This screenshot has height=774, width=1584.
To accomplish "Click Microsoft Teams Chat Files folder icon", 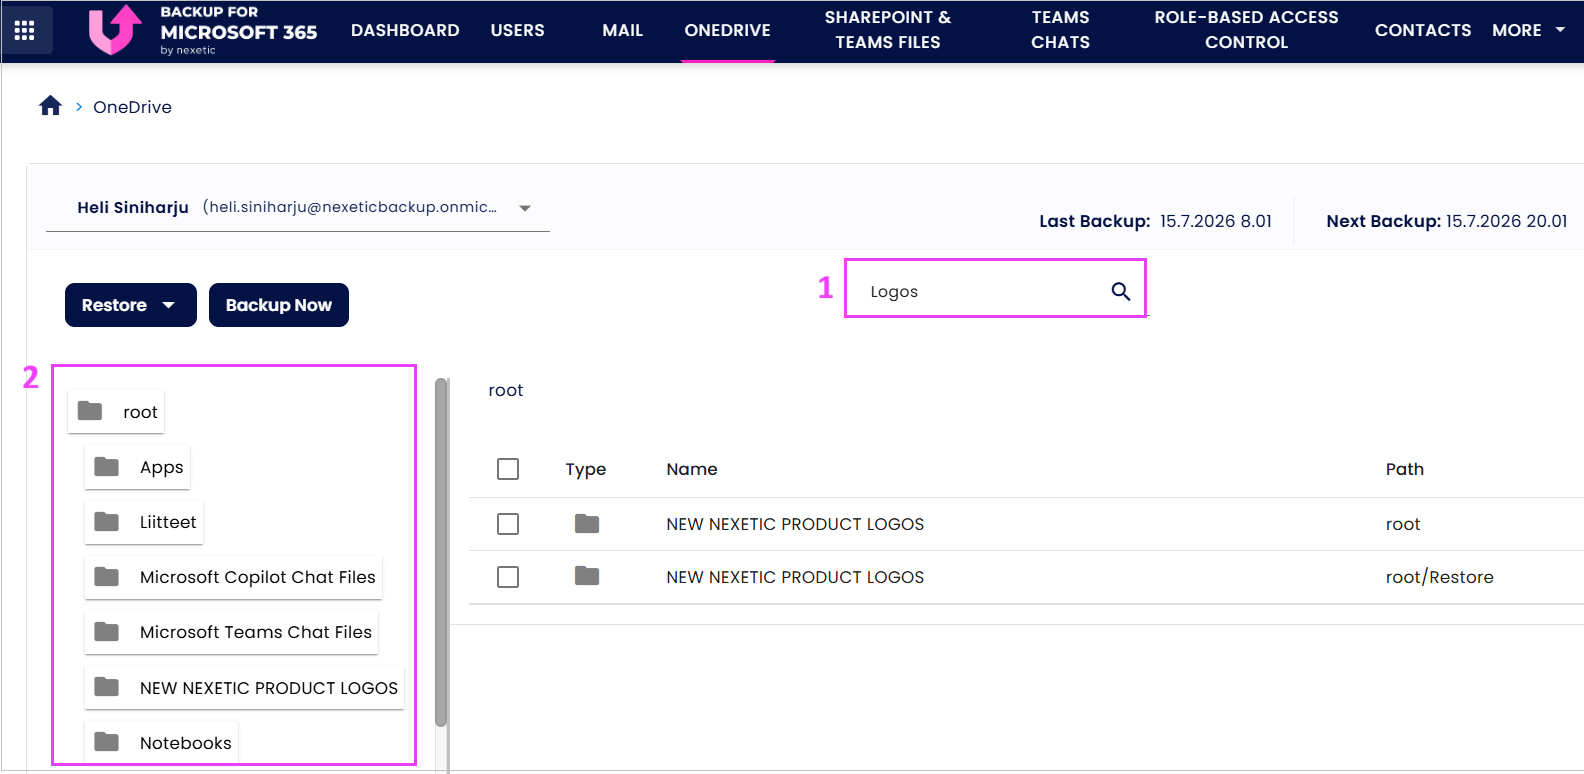I will point(106,632).
